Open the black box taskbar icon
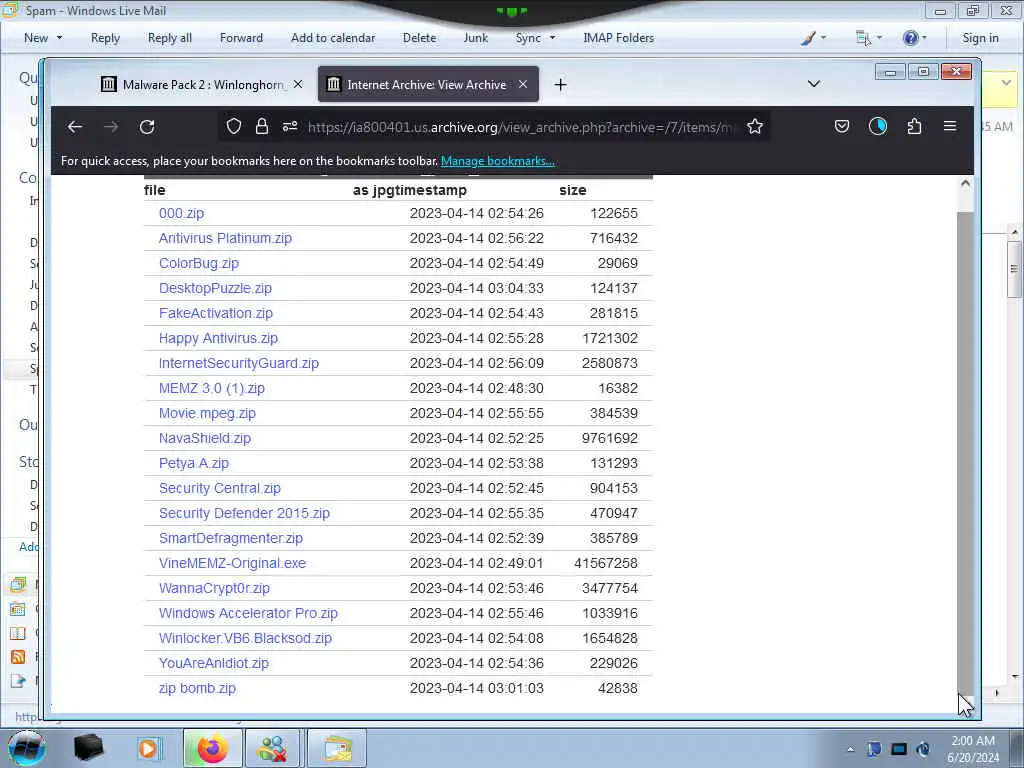 point(88,748)
